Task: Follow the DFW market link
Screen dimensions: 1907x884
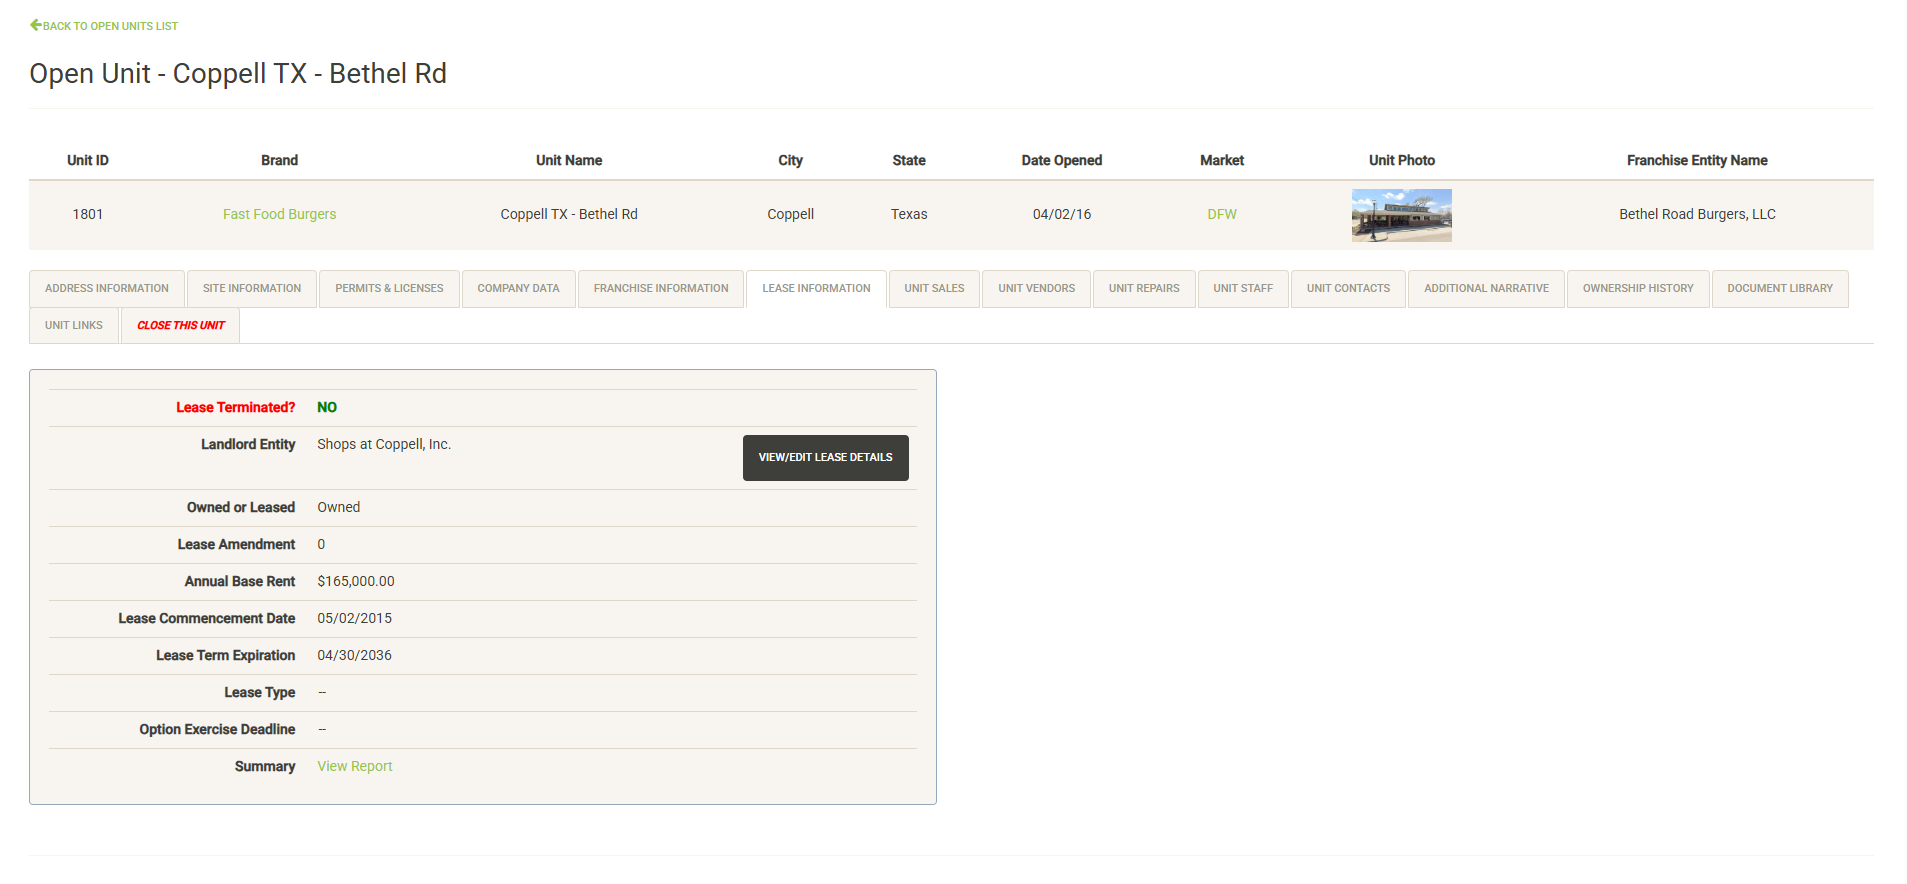Action: tap(1221, 214)
